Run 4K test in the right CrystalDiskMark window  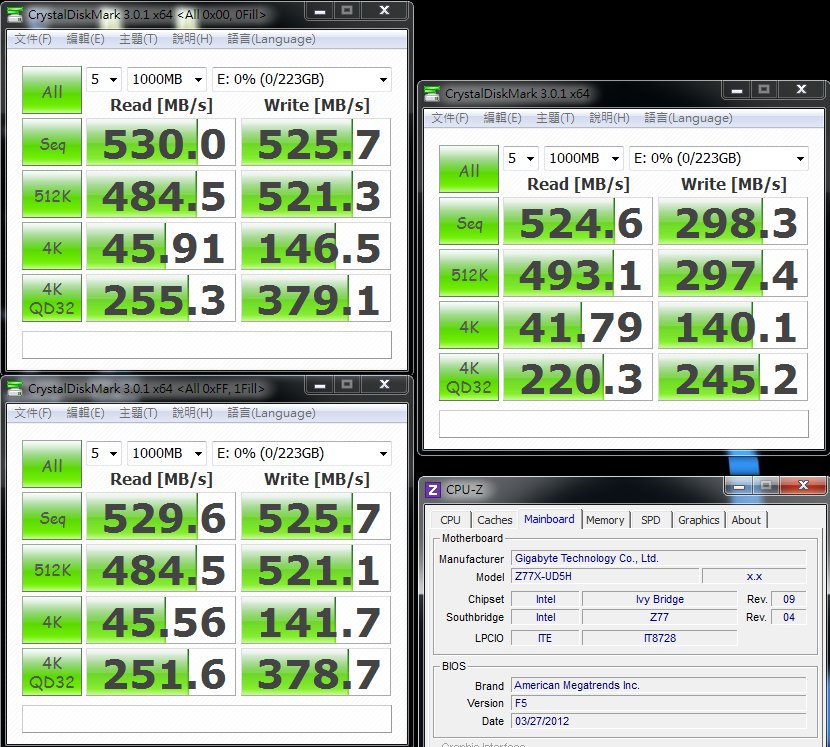[469, 326]
